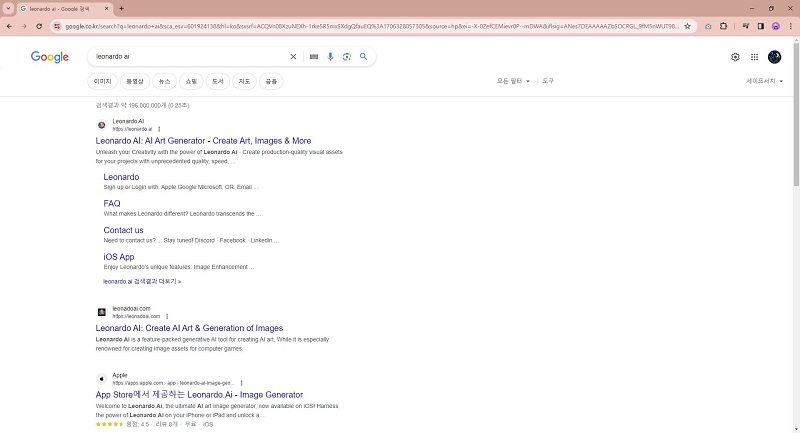Close the leonardo ai Google tab
The height and width of the screenshot is (433, 800).
[106, 8]
